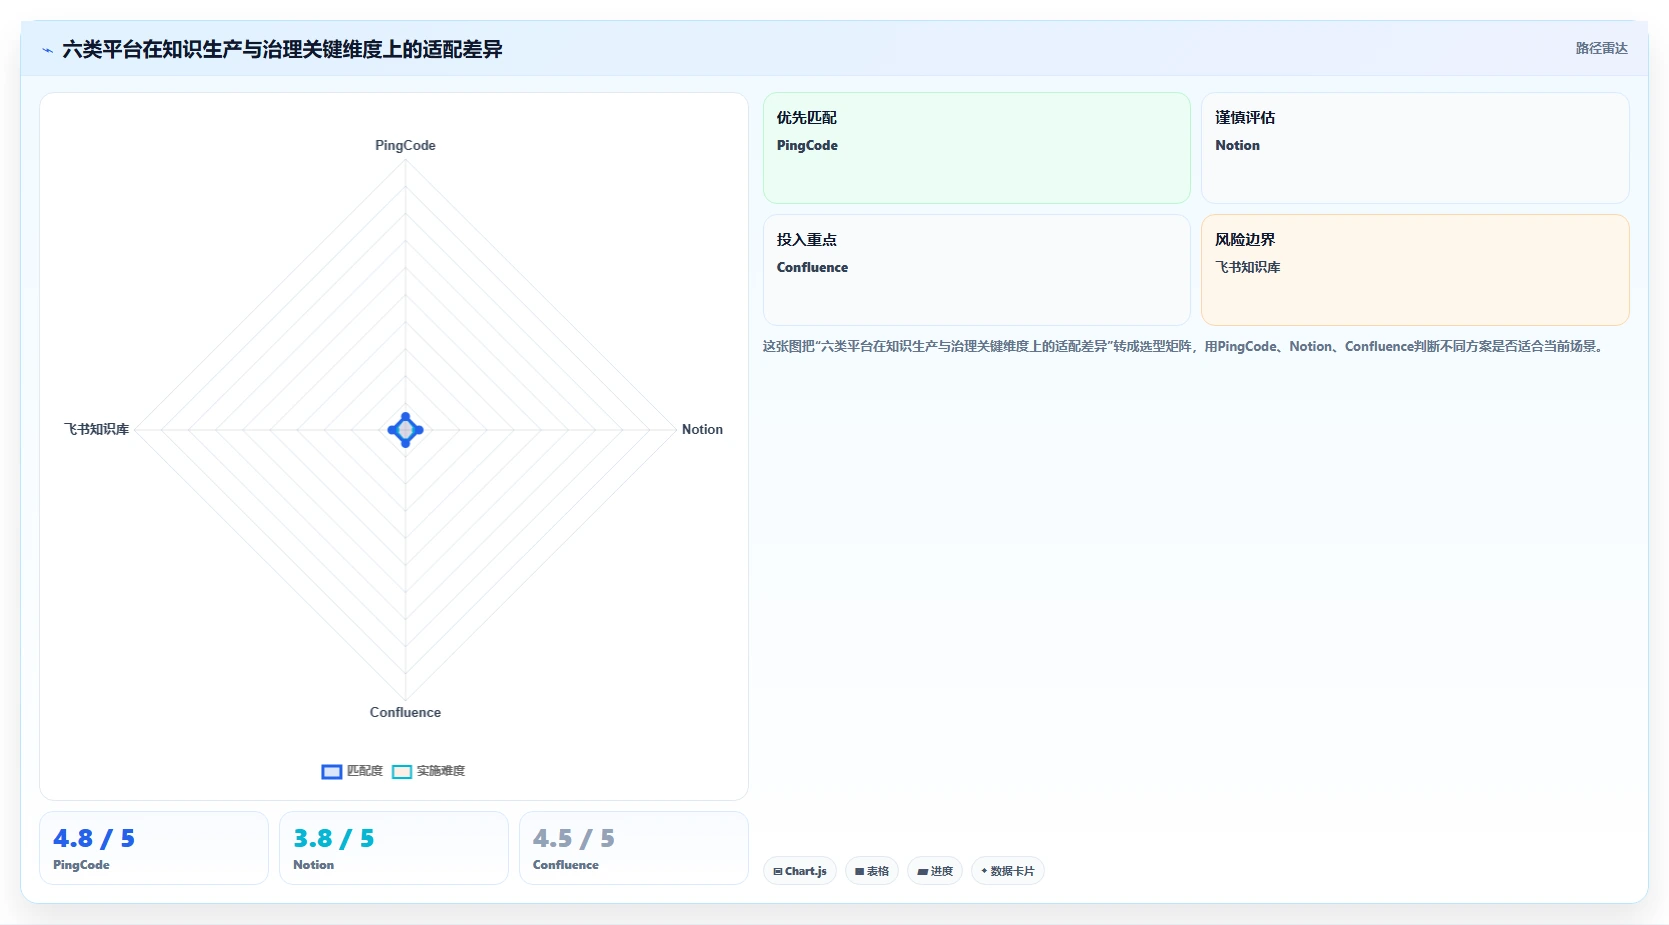Click the small icon before the page title
Screen dimensions: 1669x925
tap(47, 50)
